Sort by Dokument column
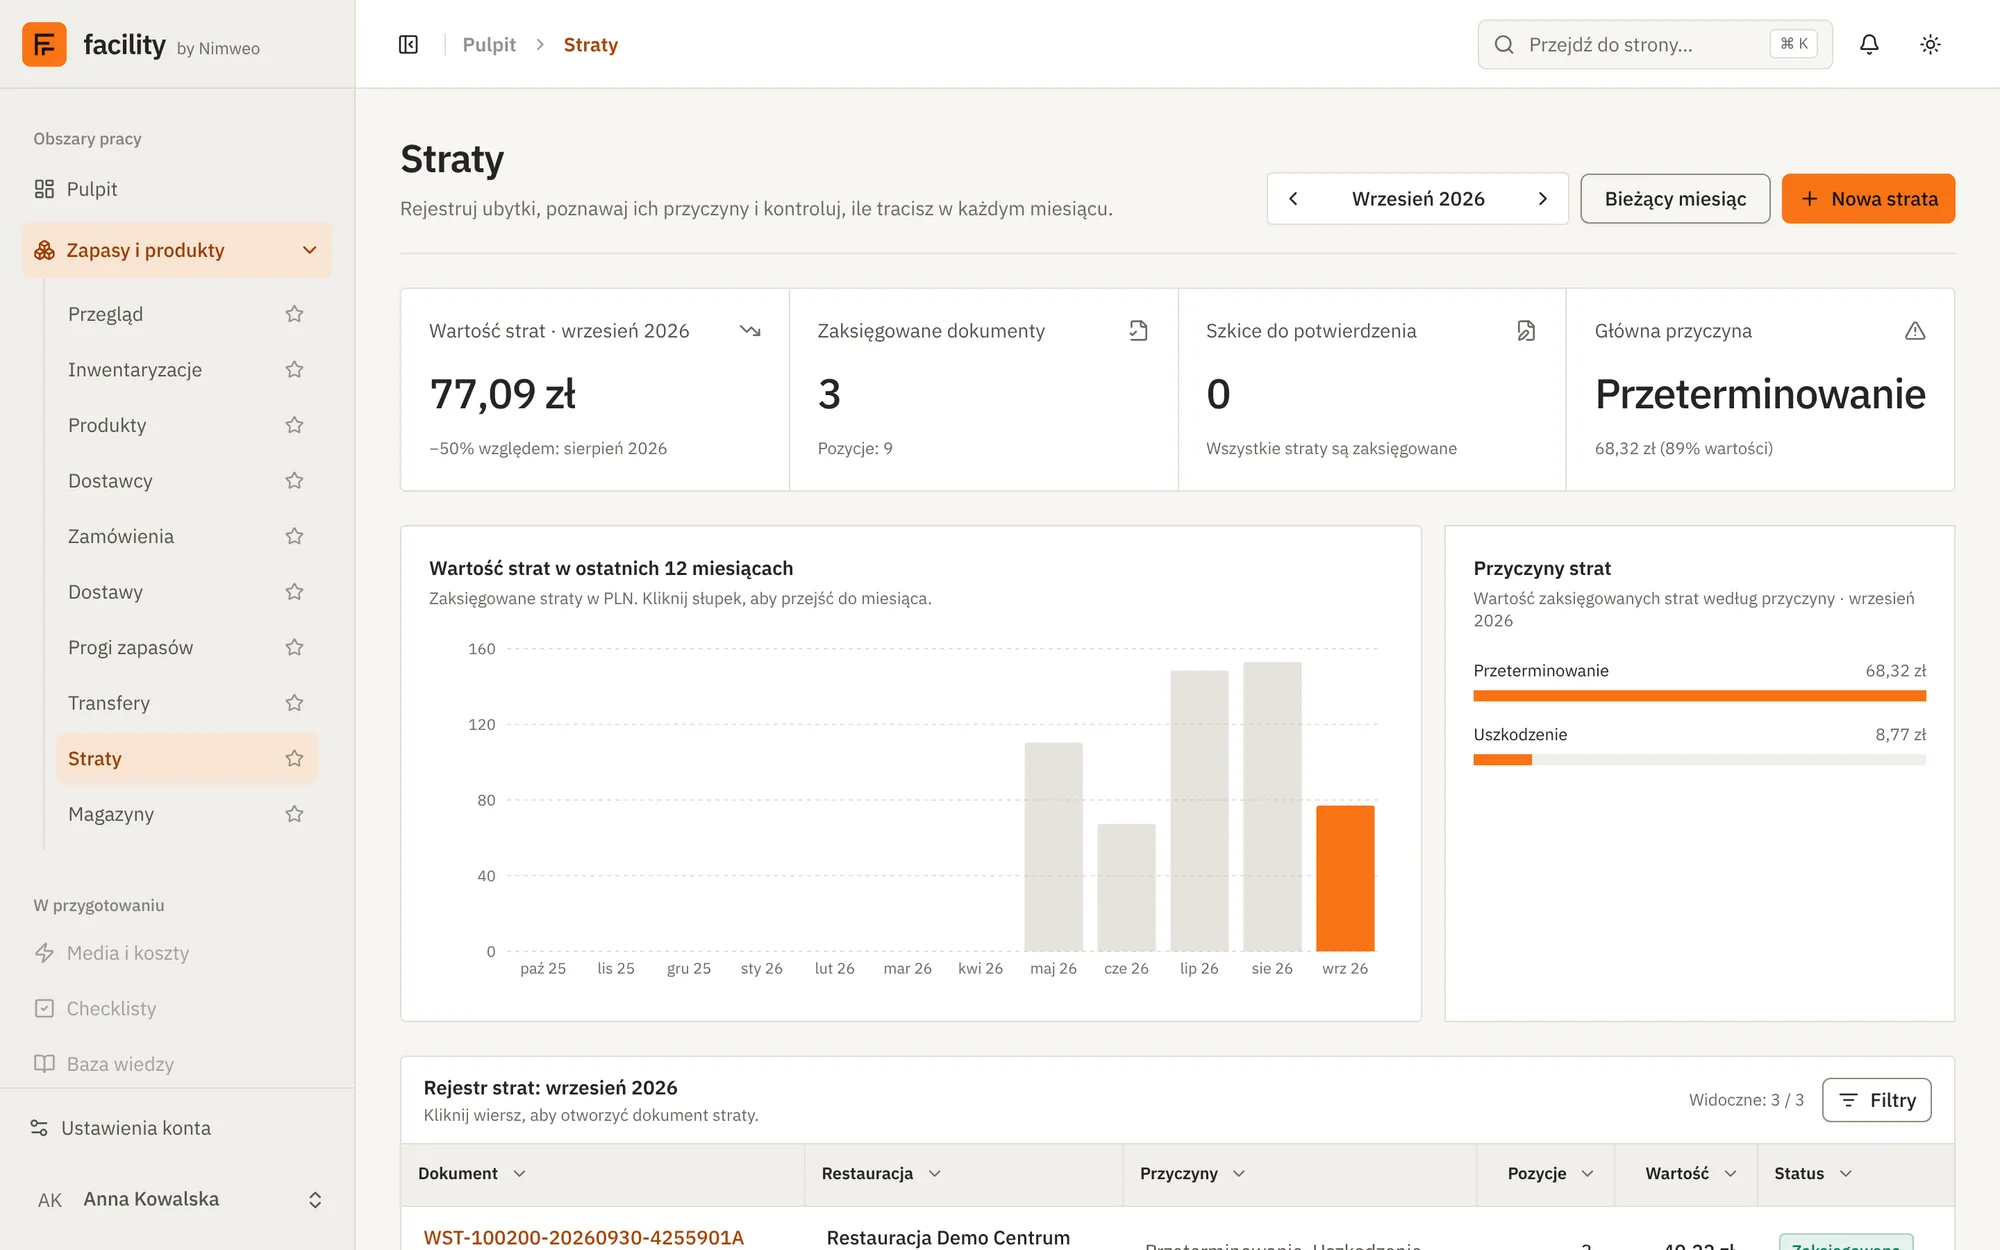This screenshot has width=2000, height=1250. (472, 1174)
